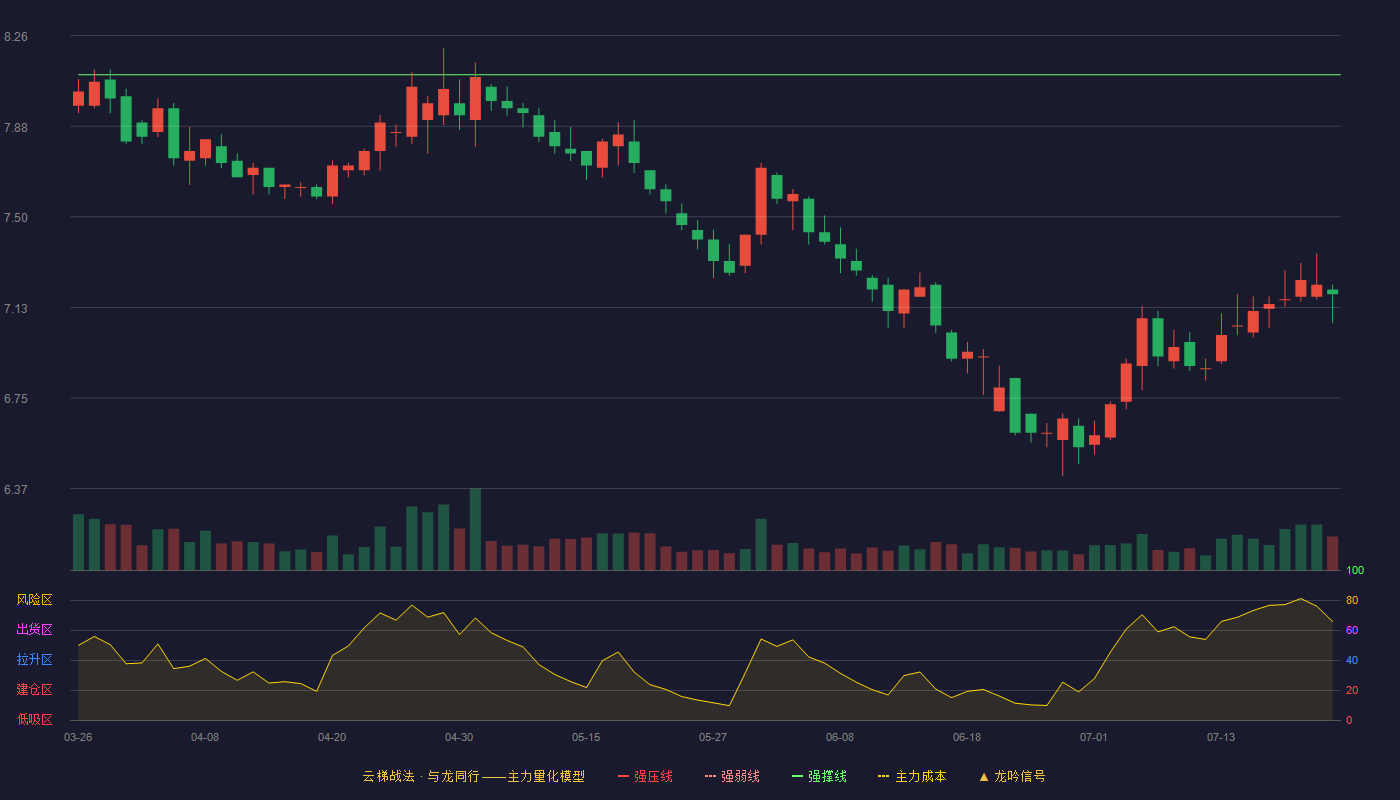Click the green horizontal support line

point(709,74)
